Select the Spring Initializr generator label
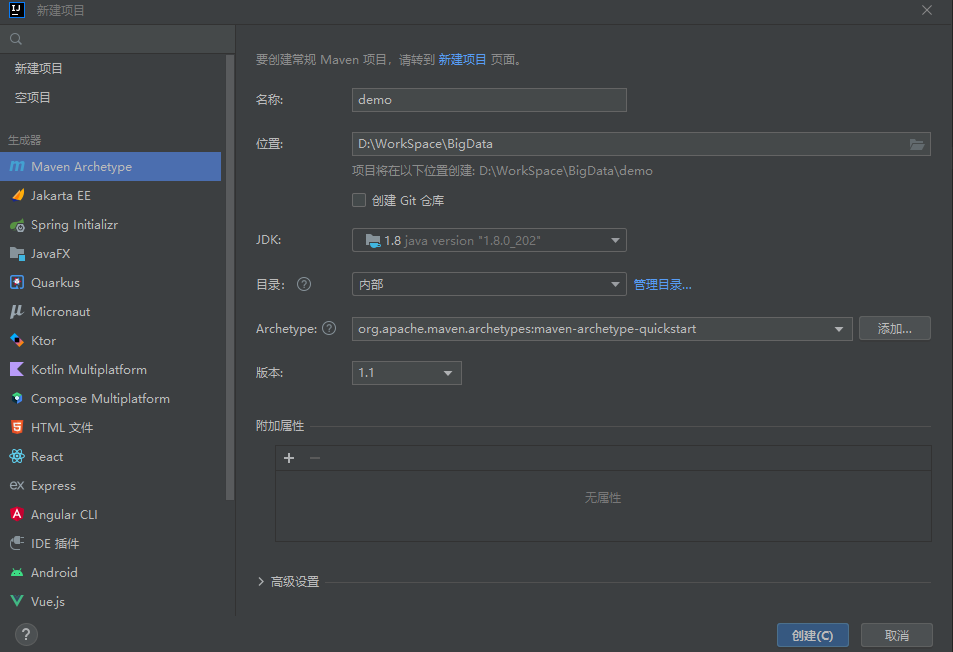The width and height of the screenshot is (953, 652). pos(75,225)
